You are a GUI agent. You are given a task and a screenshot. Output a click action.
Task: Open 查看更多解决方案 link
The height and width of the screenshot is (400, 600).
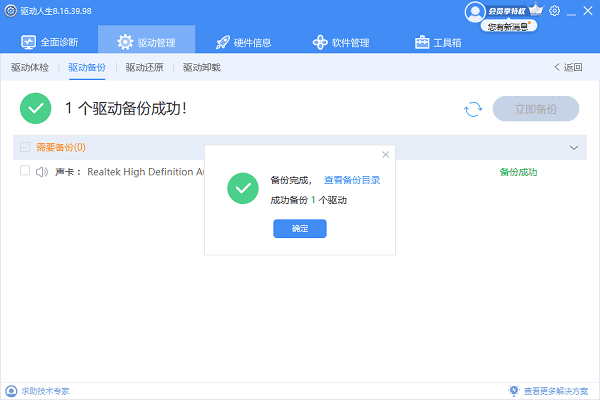pos(556,391)
